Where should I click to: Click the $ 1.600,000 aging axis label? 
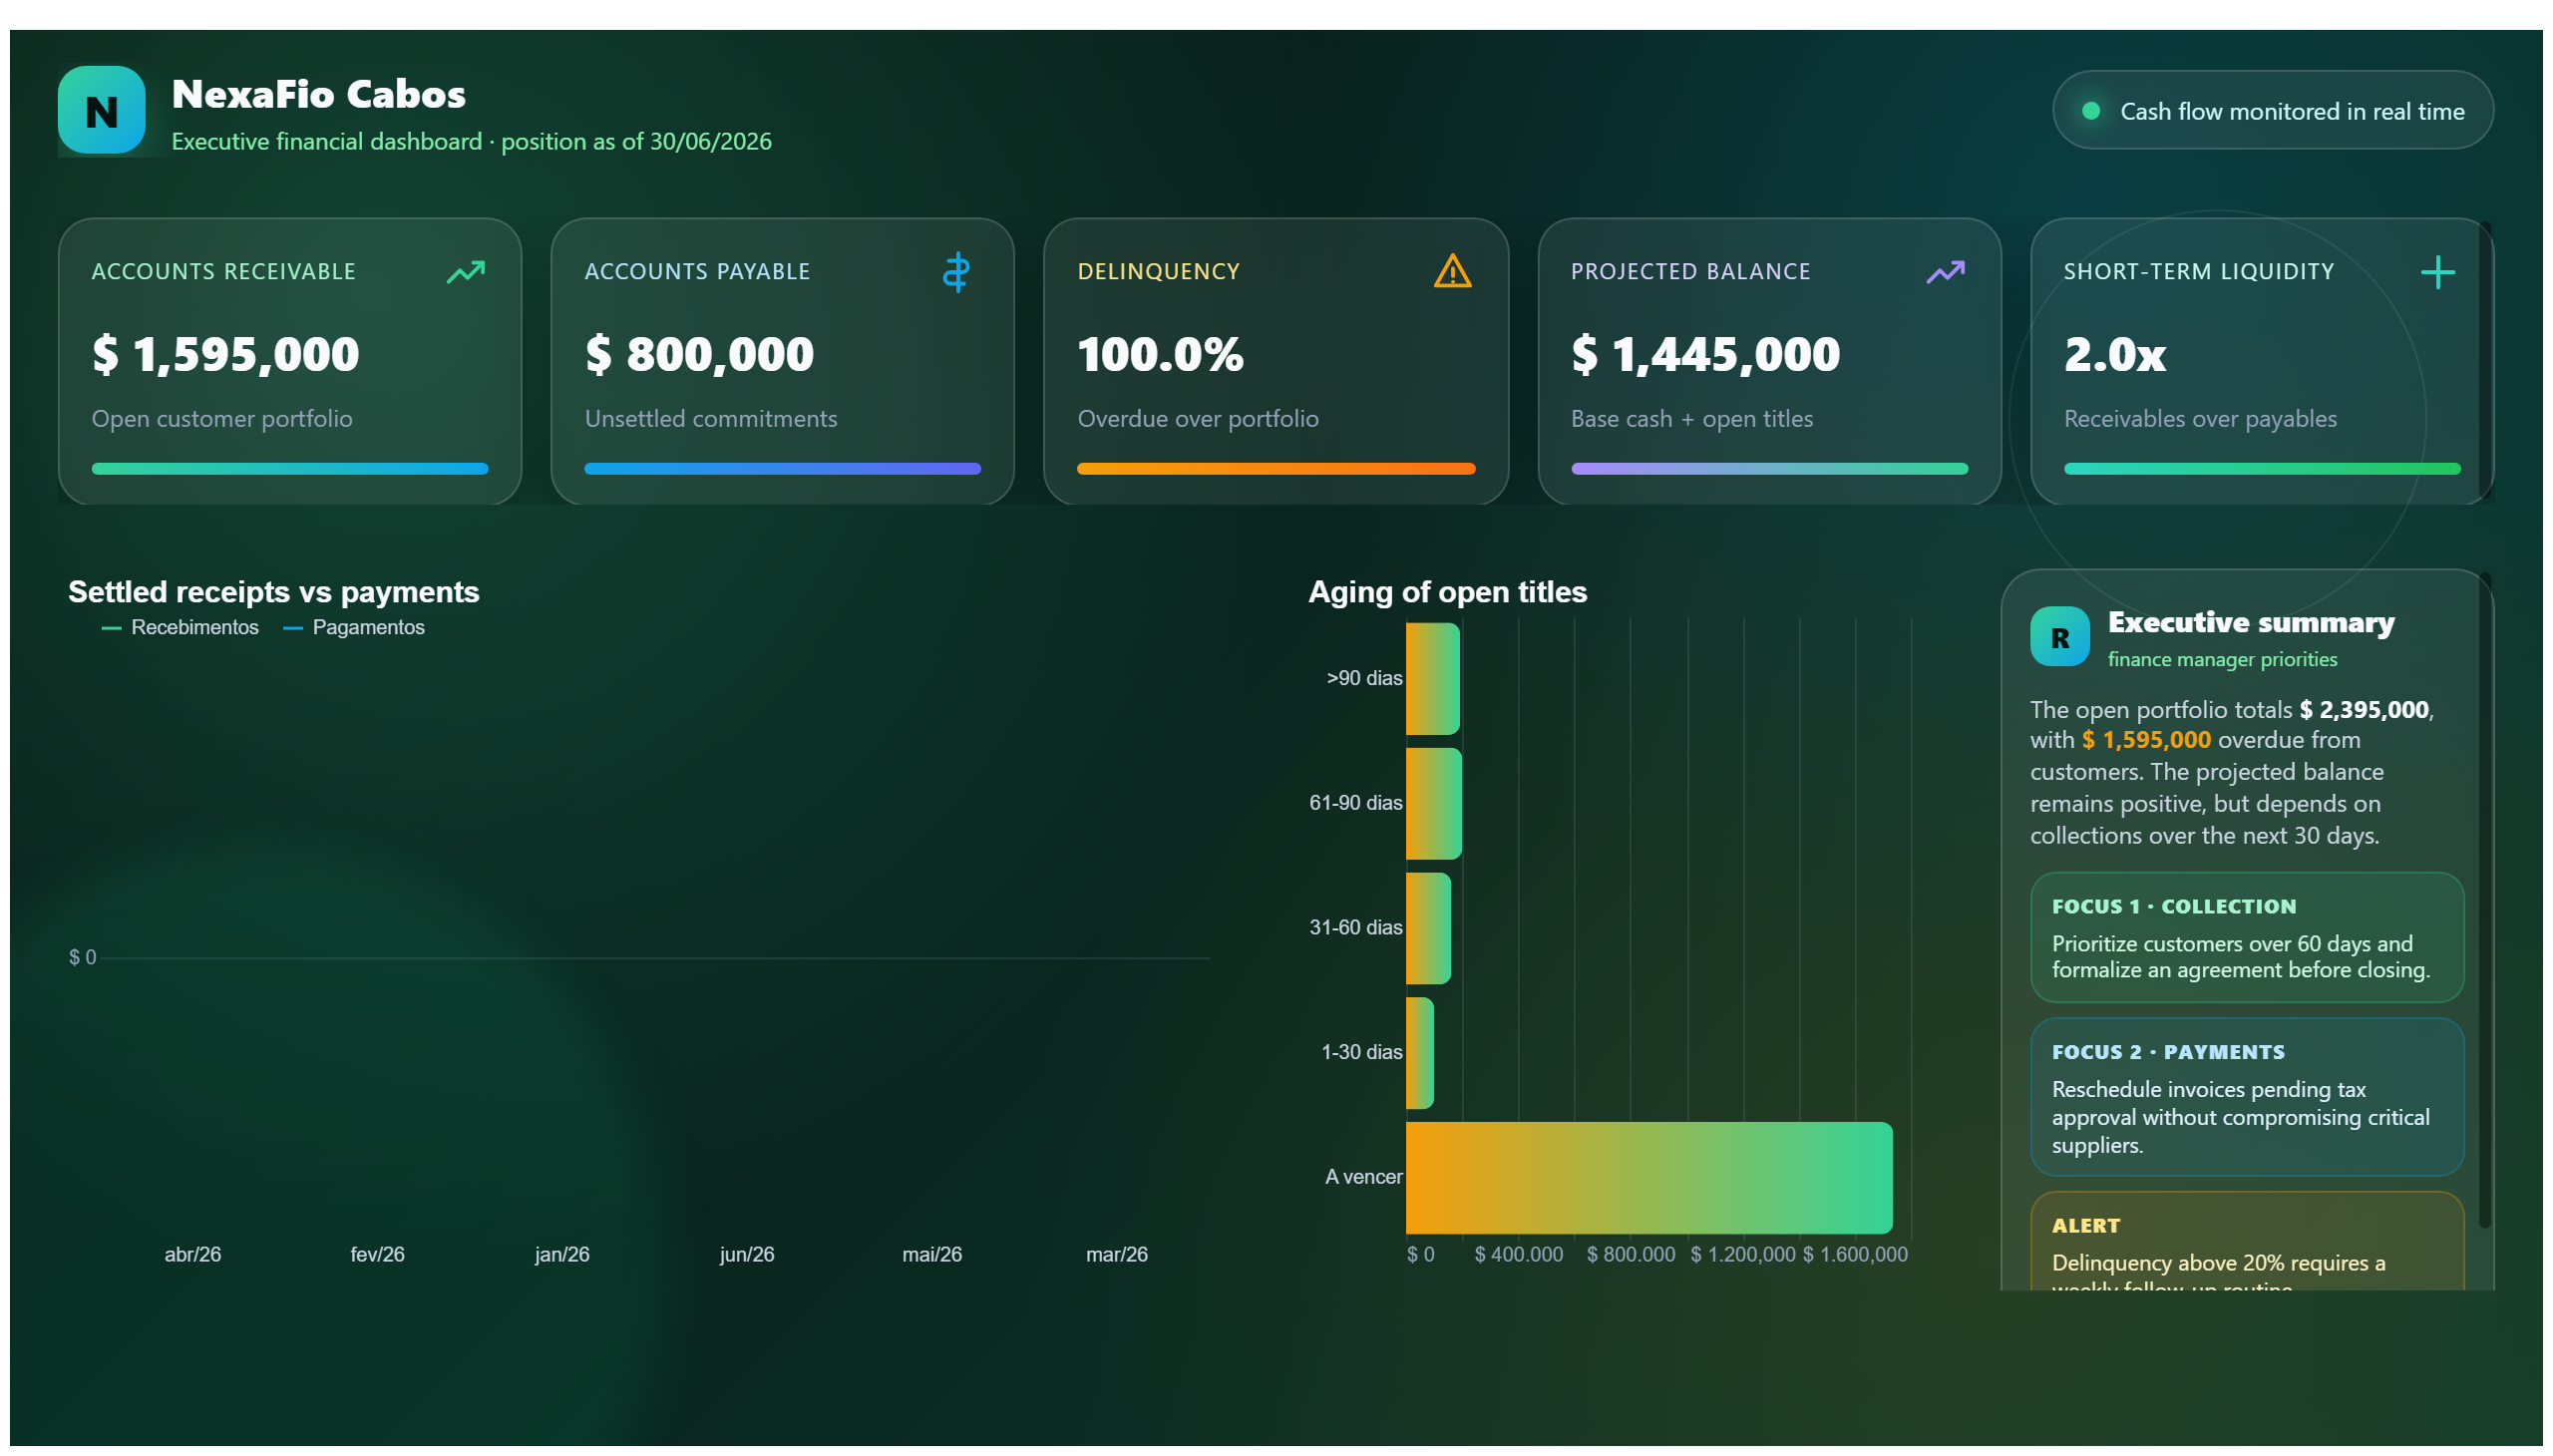pos(1855,1255)
